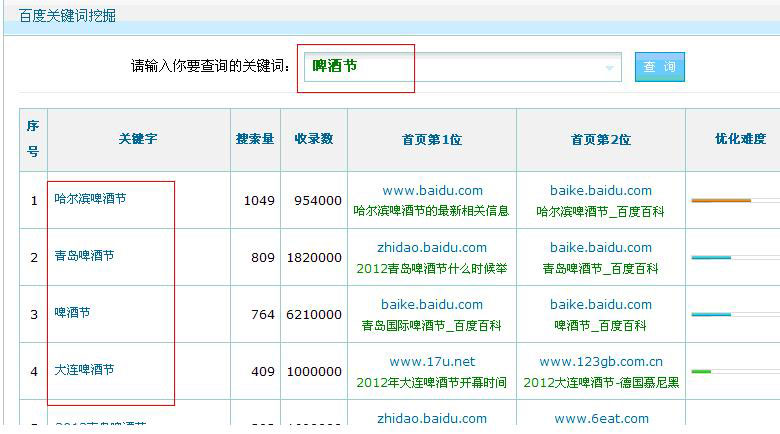Click the 百度关键词挖掘 page title
The width and height of the screenshot is (780, 434).
coord(67,15)
